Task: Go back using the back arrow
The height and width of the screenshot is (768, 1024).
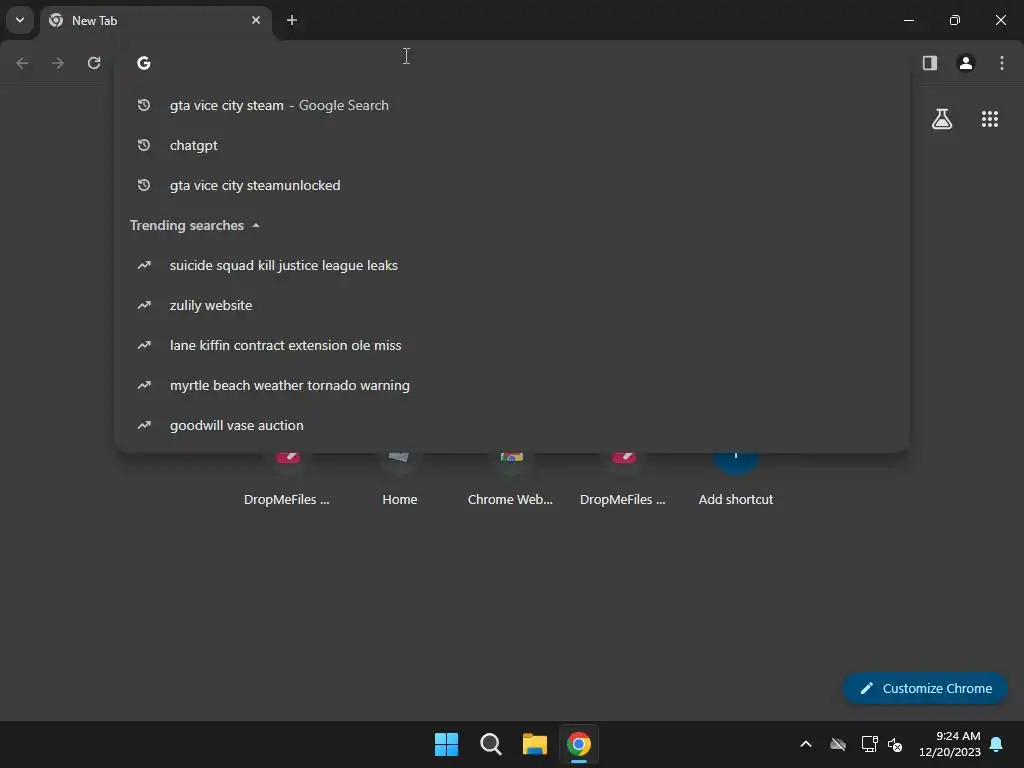Action: click(x=22, y=63)
